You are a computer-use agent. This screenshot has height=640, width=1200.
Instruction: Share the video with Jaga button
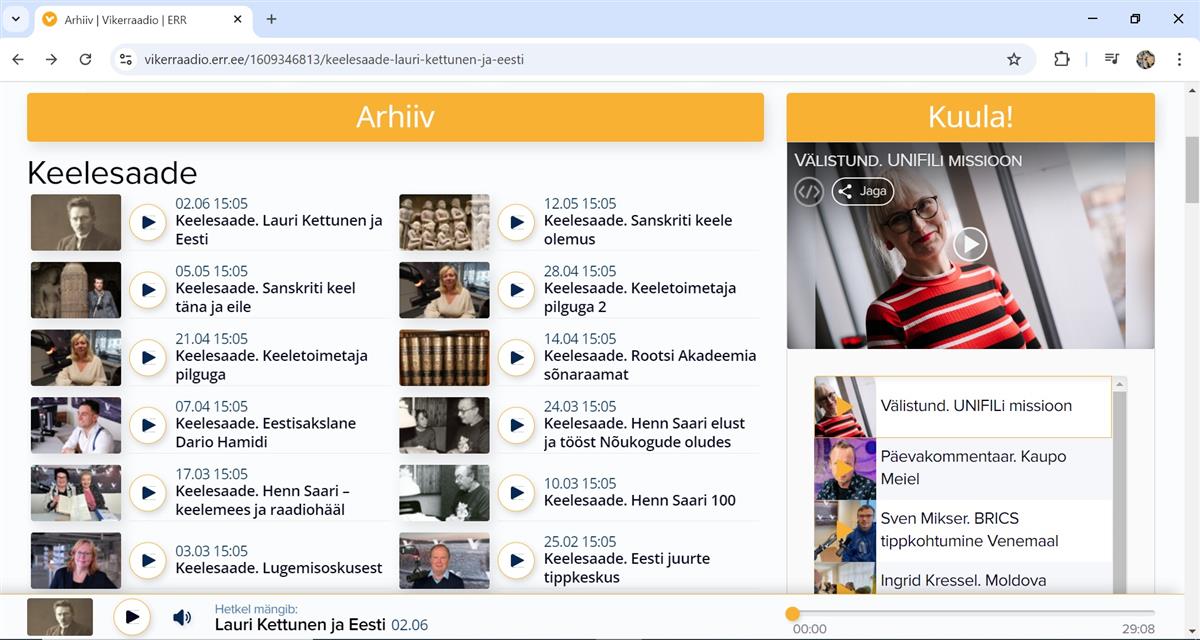point(863,191)
